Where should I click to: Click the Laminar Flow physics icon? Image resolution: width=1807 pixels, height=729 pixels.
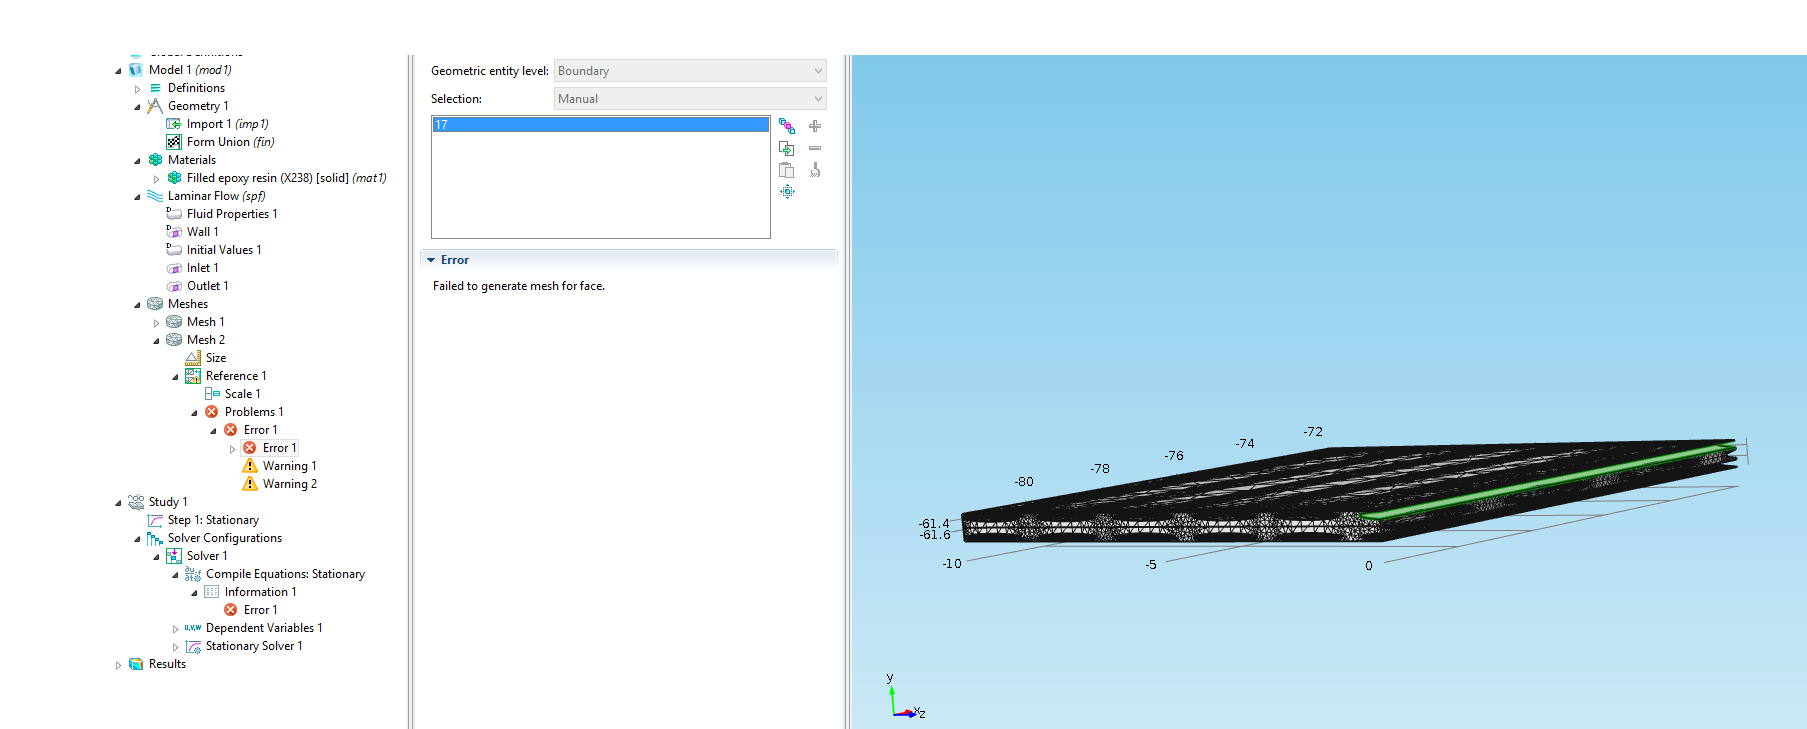coord(155,196)
